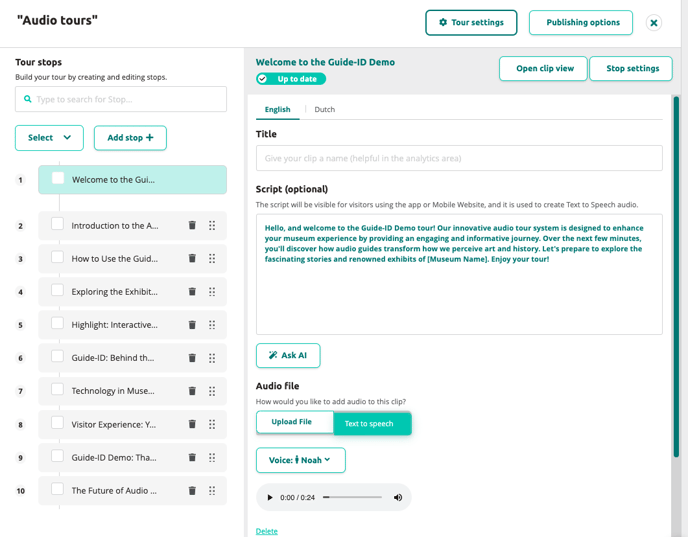Select checkbox of 'How to Use the Guid...'
Image resolution: width=688 pixels, height=537 pixels.
coord(57,257)
